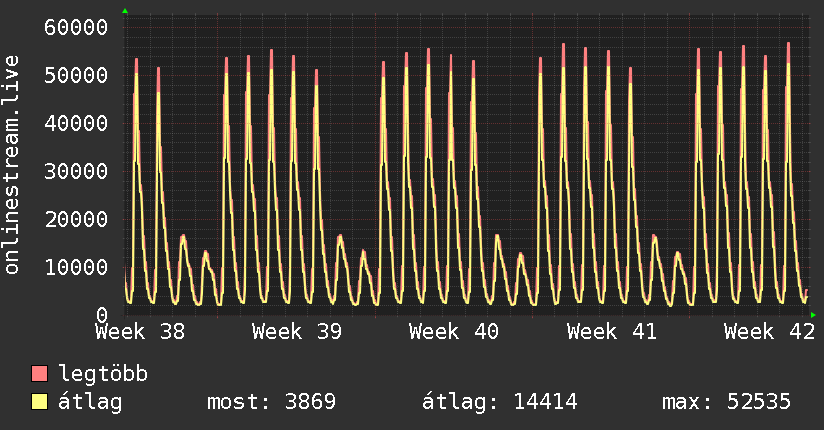
Task: Click the onlinestream.live vertical axis title
Action: [11, 165]
